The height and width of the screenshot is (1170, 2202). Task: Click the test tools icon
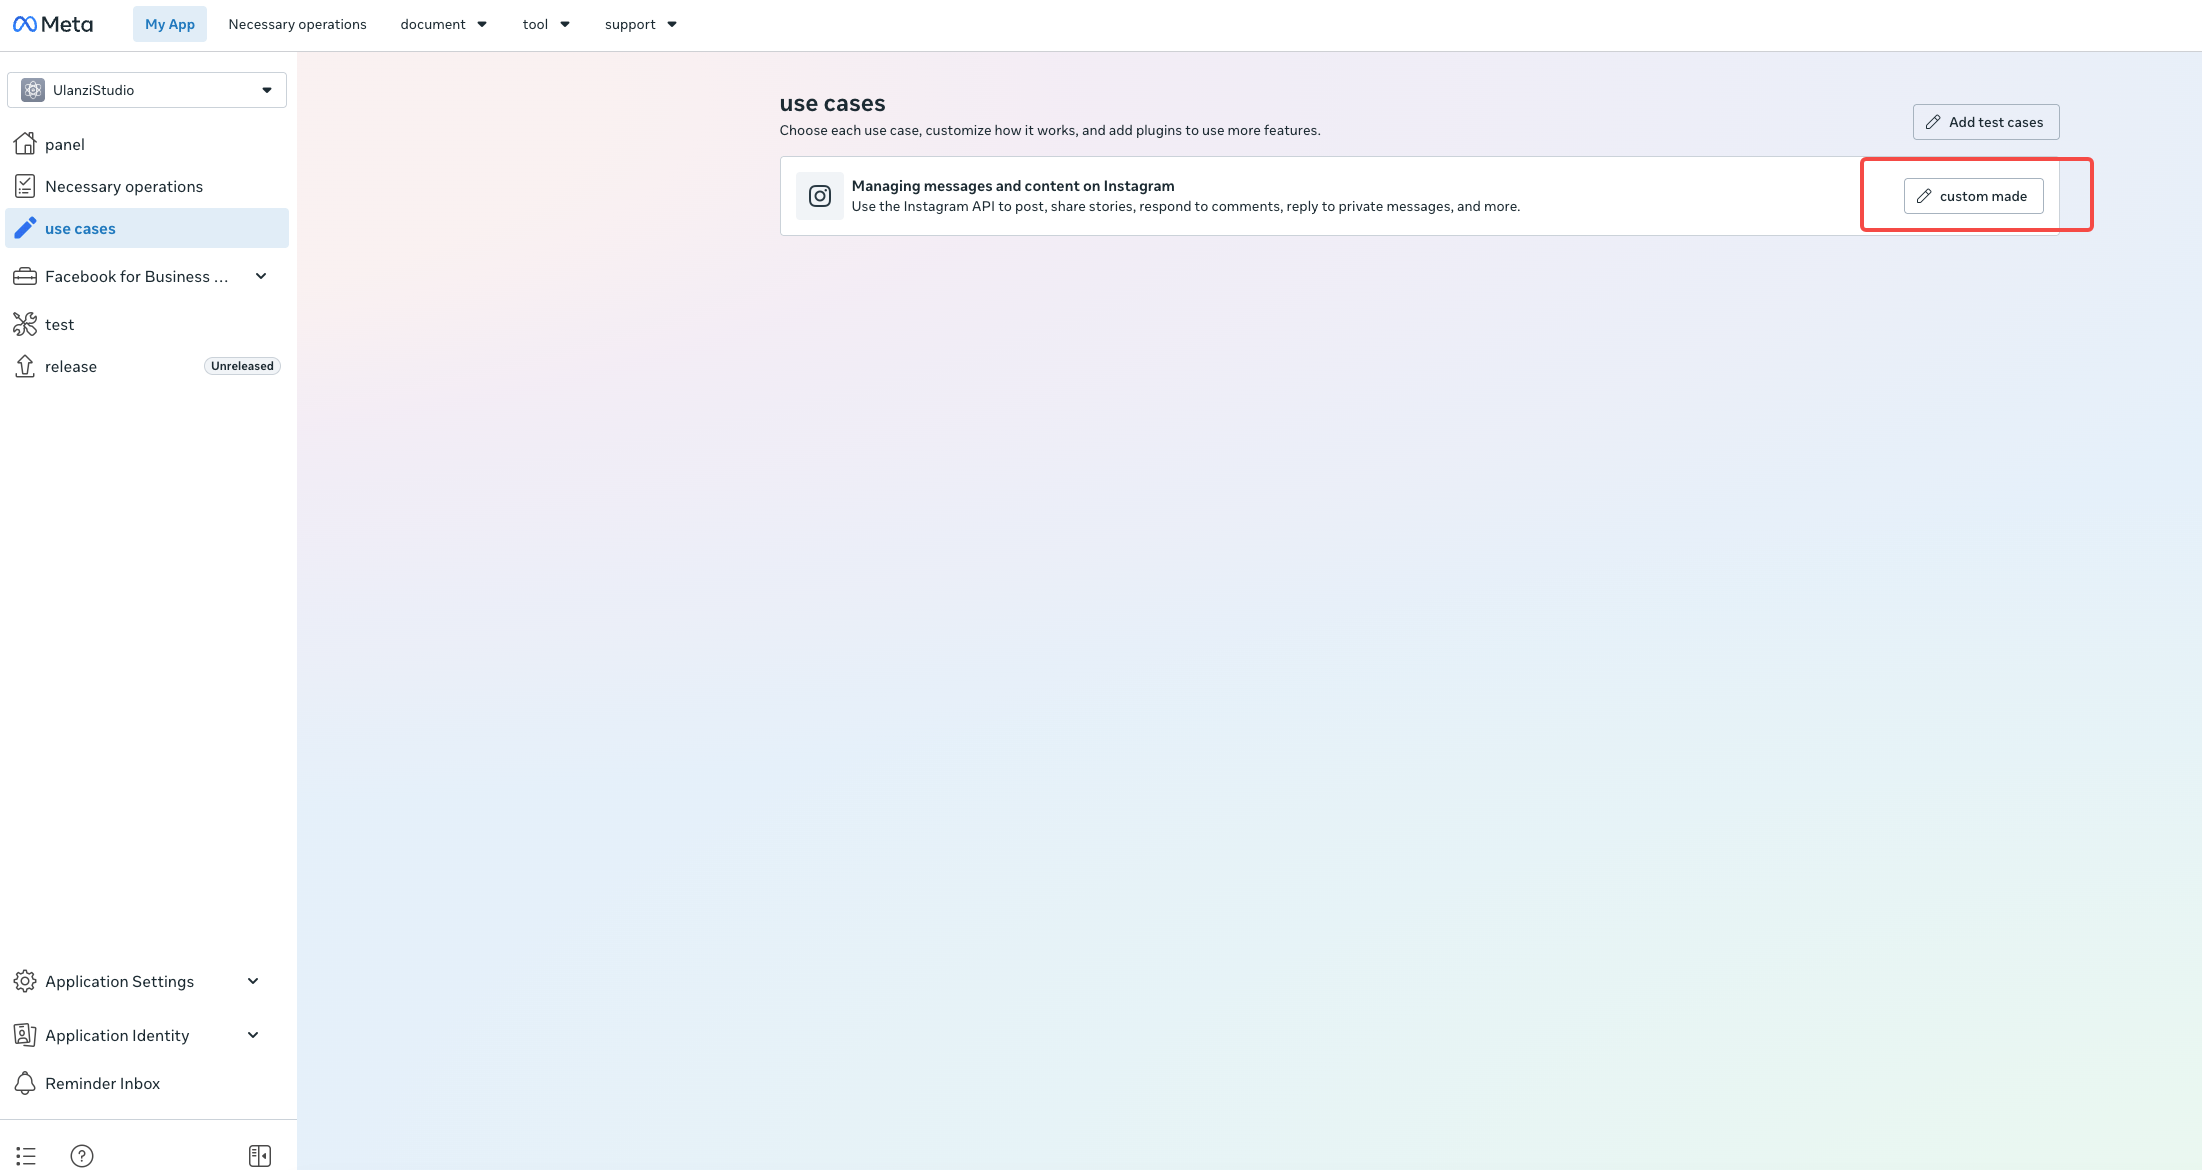[x=25, y=324]
